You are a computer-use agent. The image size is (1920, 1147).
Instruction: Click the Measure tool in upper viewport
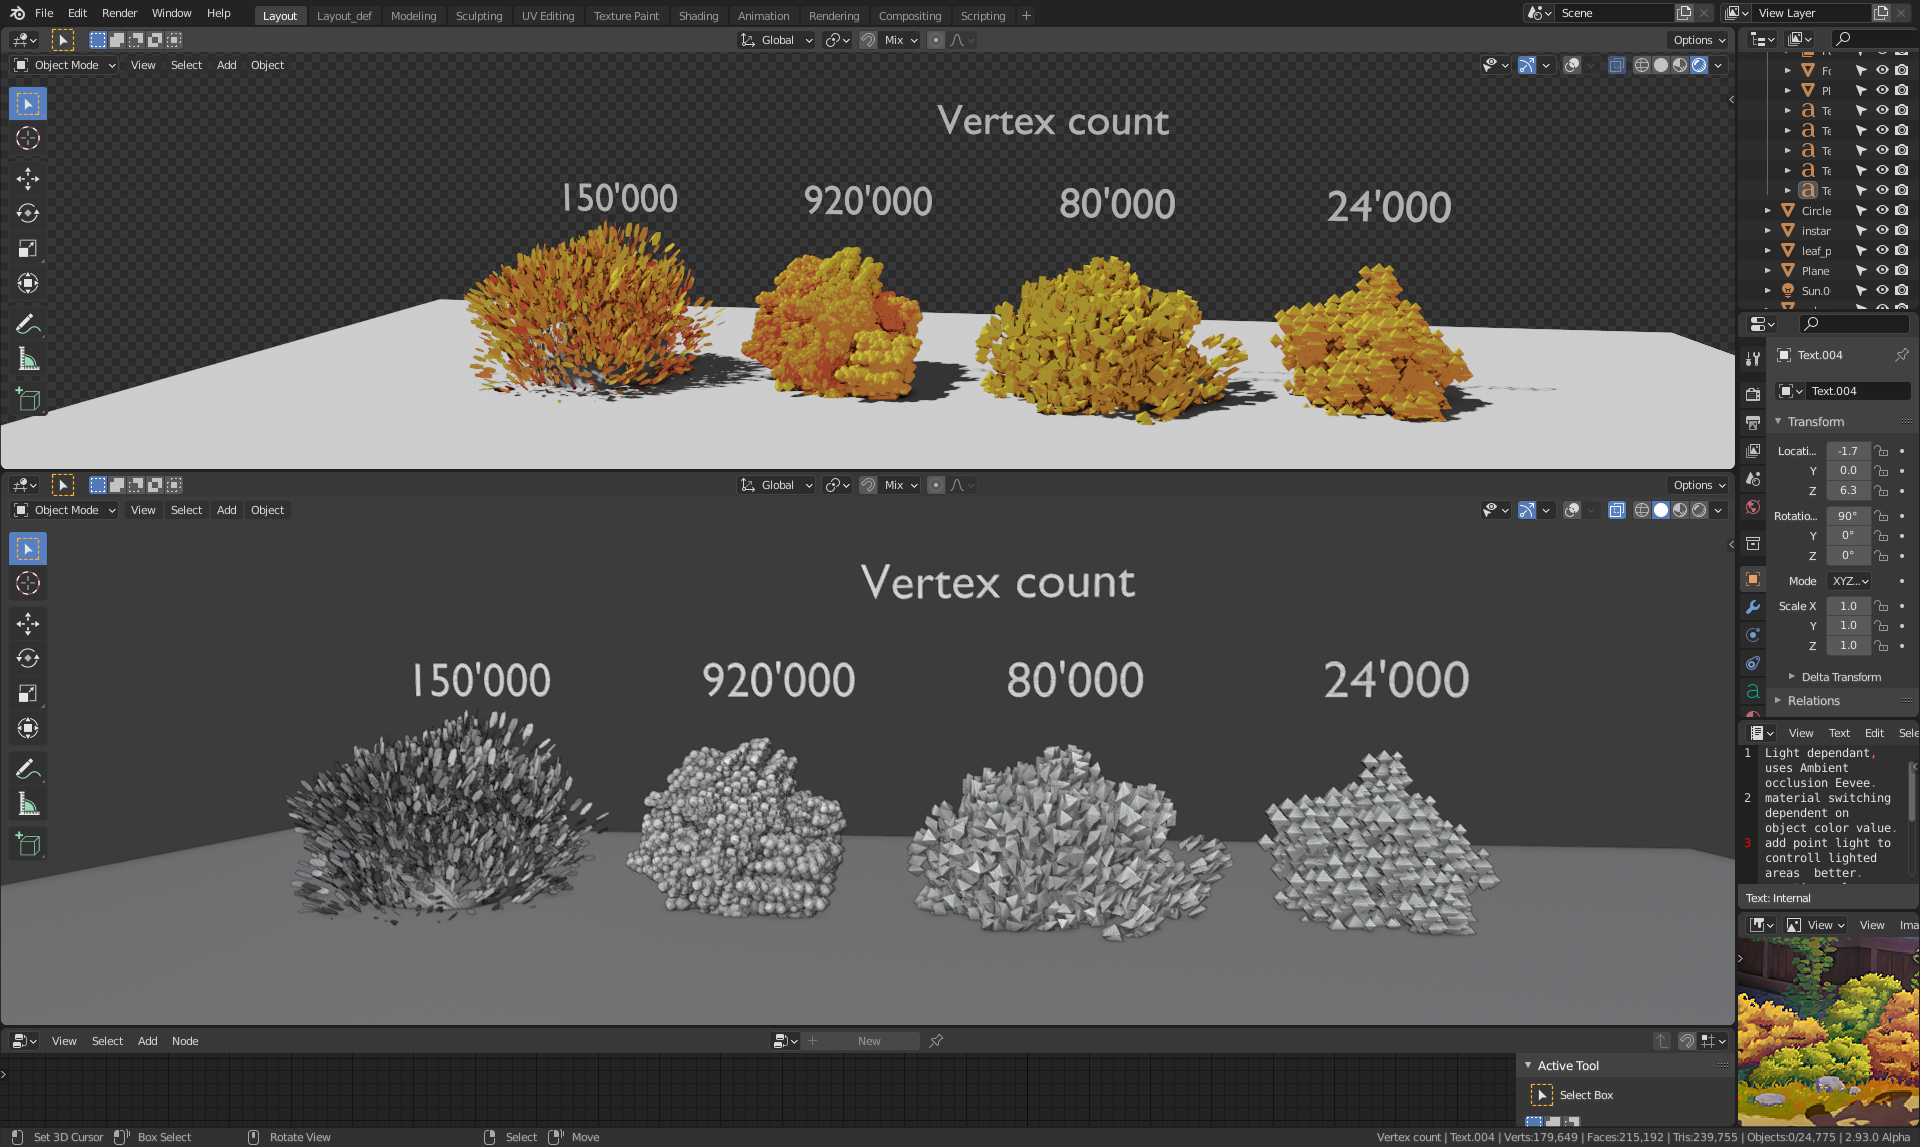click(x=28, y=359)
